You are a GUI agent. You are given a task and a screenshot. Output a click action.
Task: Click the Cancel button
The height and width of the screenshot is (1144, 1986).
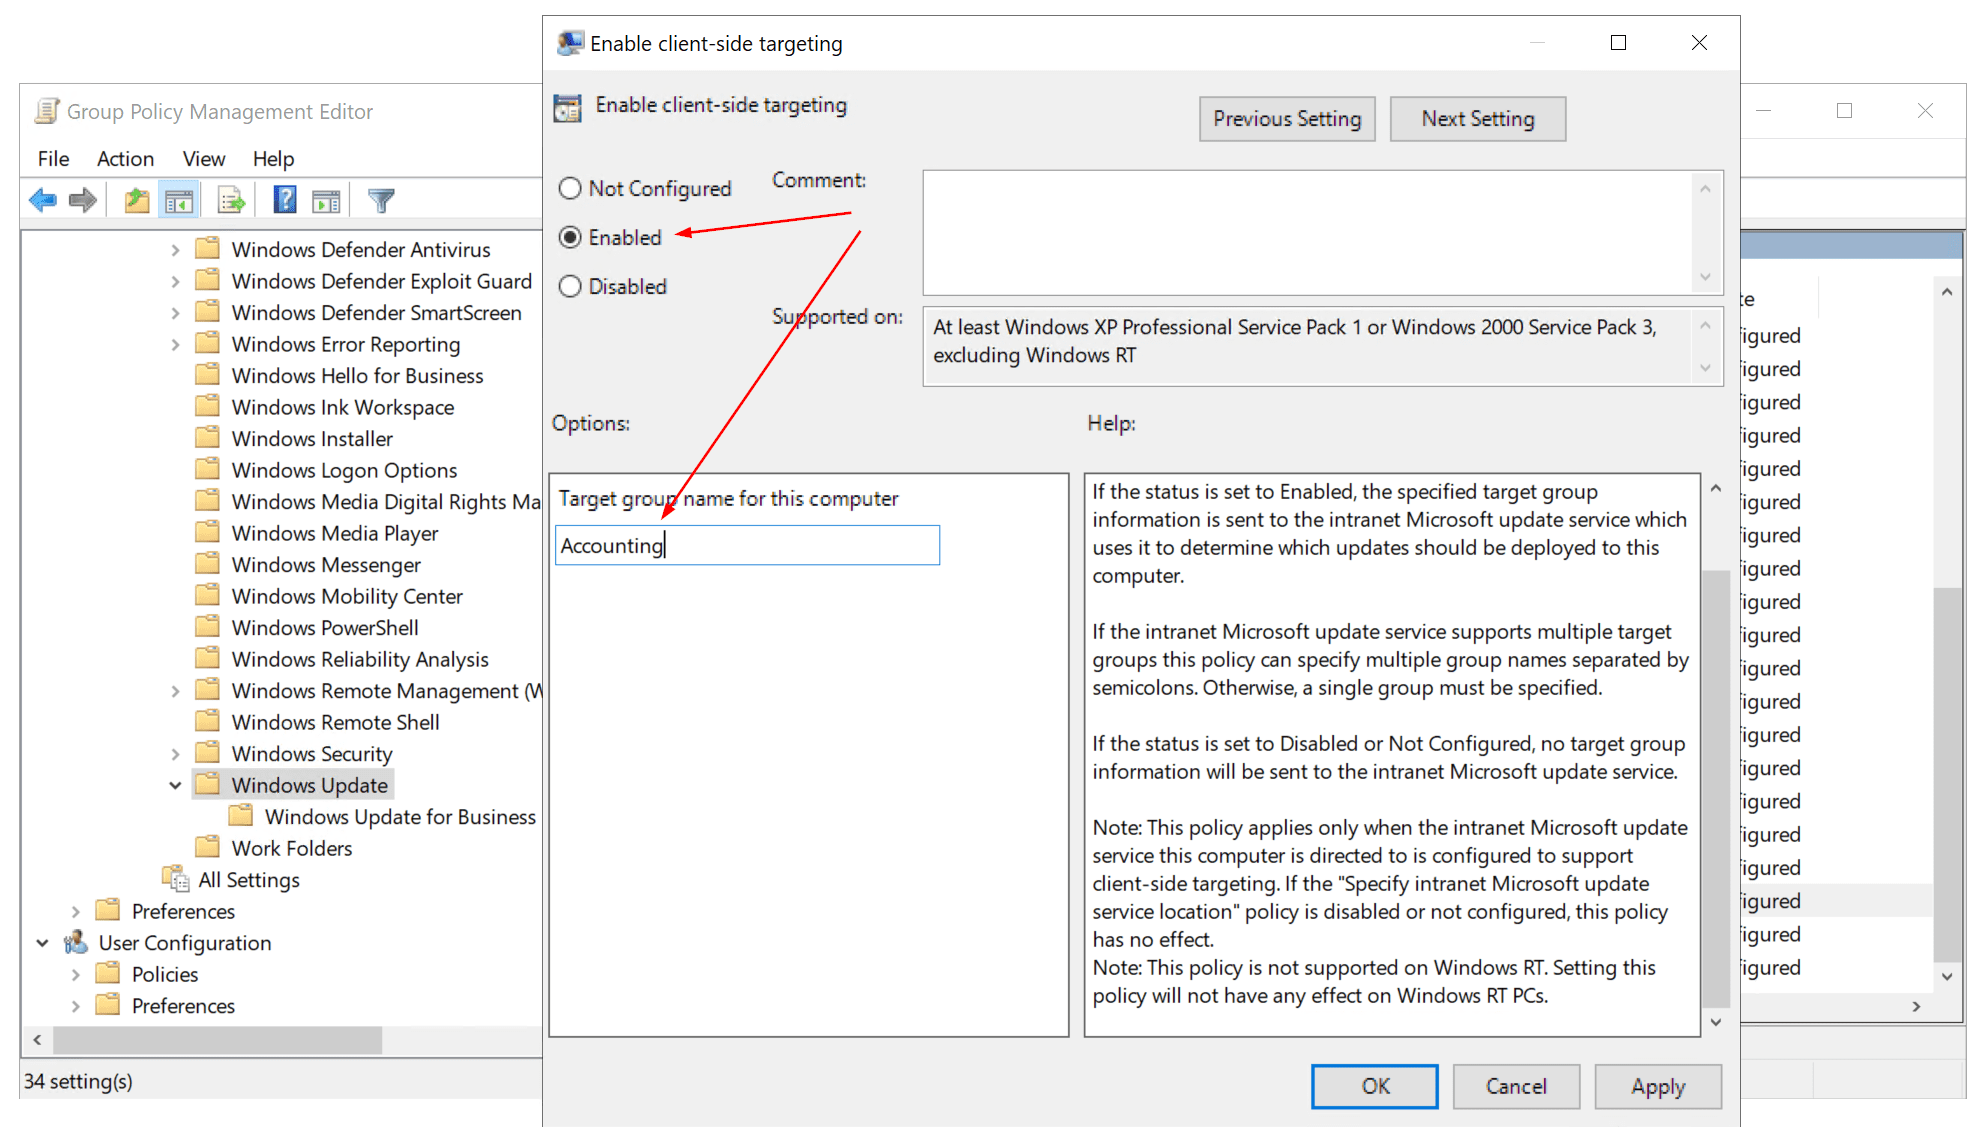pyautogui.click(x=1516, y=1087)
